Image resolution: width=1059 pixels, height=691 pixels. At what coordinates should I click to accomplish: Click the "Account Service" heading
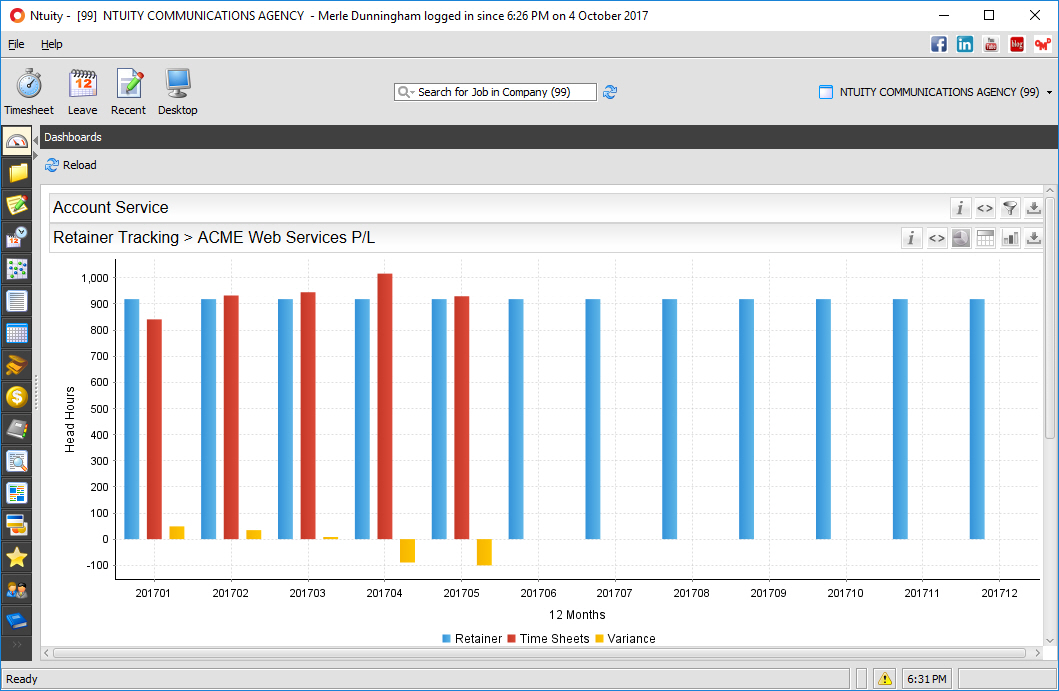111,207
